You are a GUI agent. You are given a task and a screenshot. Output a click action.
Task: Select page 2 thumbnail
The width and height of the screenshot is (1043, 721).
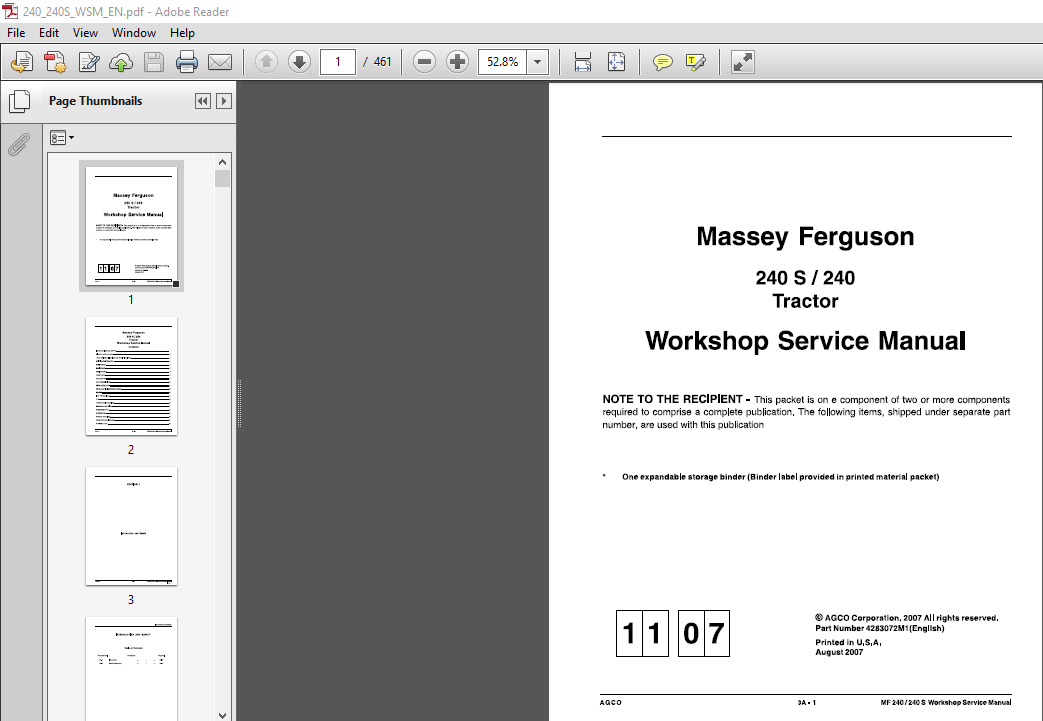[131, 376]
